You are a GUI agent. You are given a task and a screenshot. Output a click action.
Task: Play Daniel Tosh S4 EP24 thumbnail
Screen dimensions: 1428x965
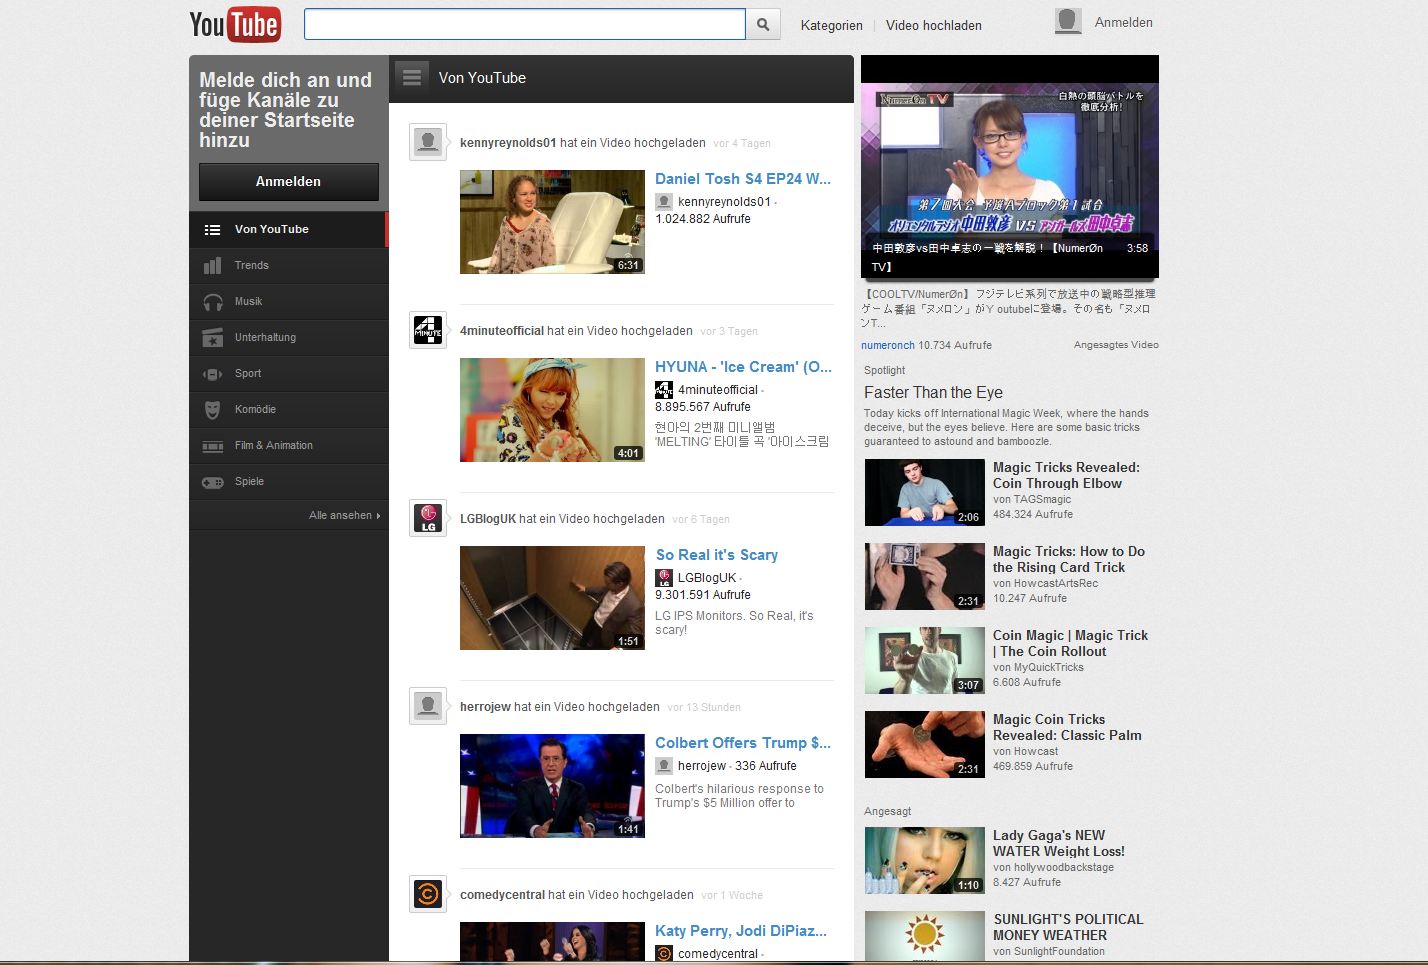pos(552,222)
